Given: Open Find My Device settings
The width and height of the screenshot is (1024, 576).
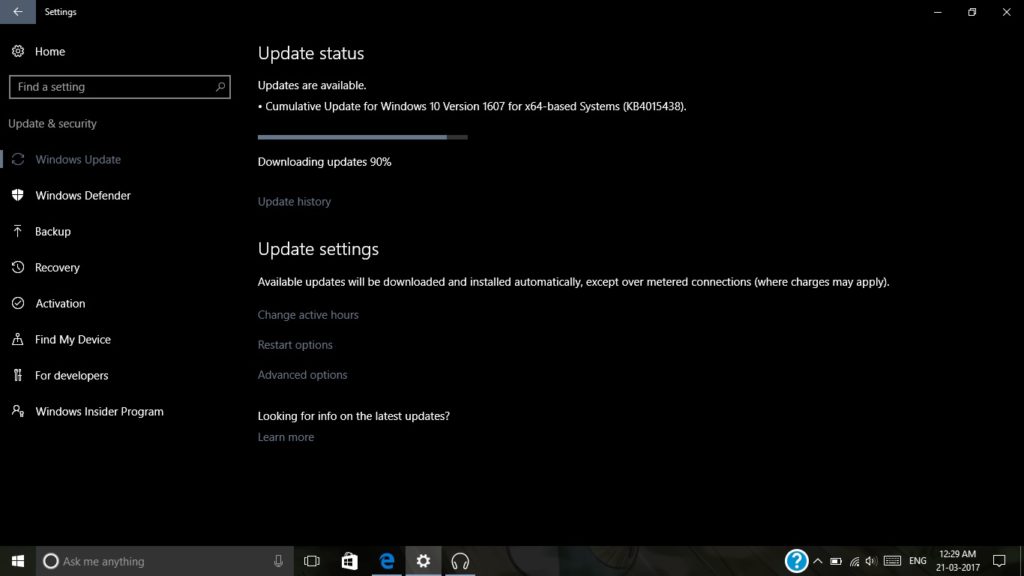Looking at the screenshot, I should tap(72, 340).
